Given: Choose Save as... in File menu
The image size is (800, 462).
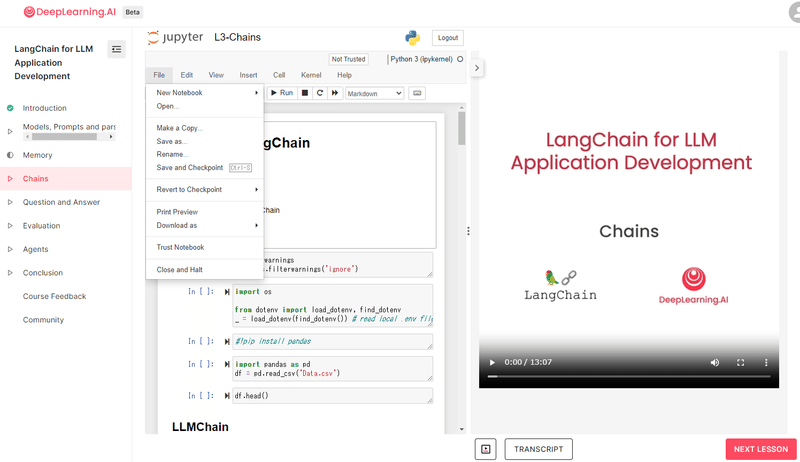Looking at the screenshot, I should click(205, 141).
